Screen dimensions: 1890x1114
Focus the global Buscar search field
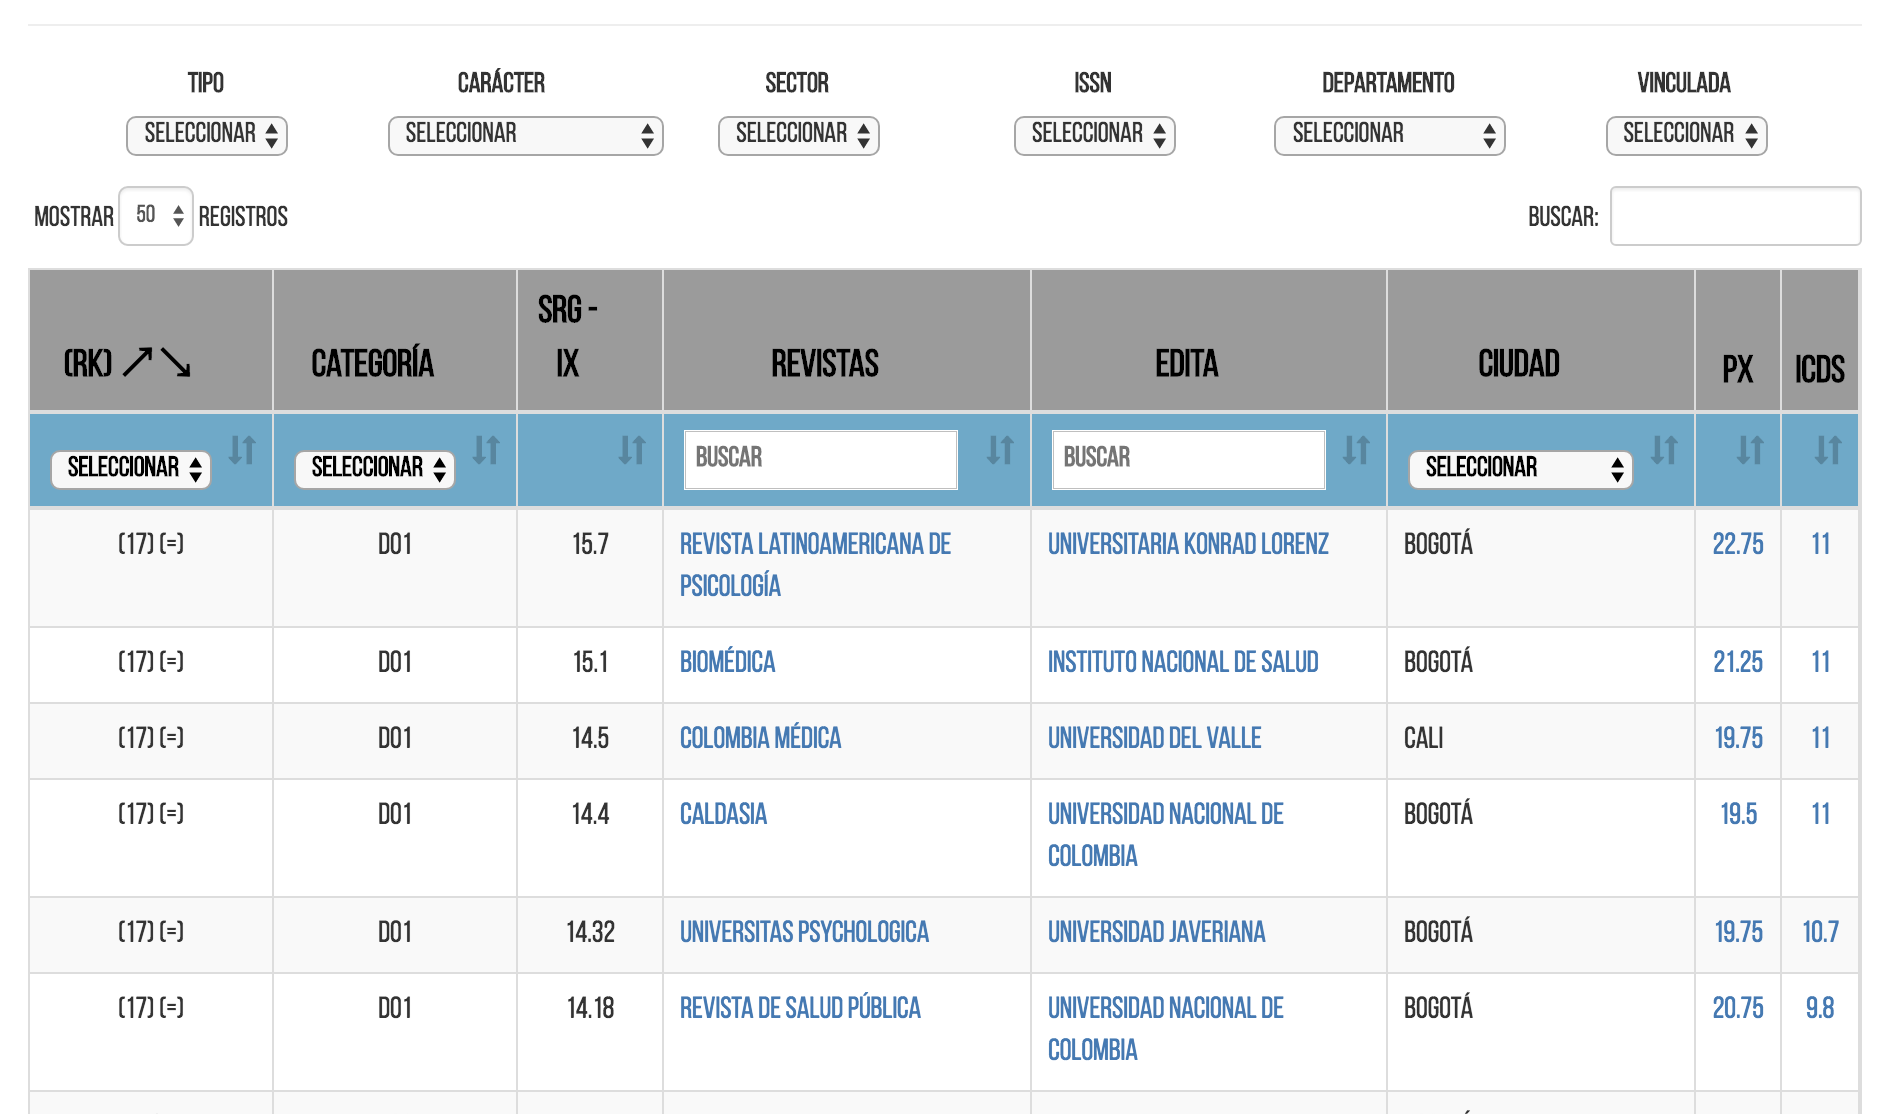tap(1736, 216)
